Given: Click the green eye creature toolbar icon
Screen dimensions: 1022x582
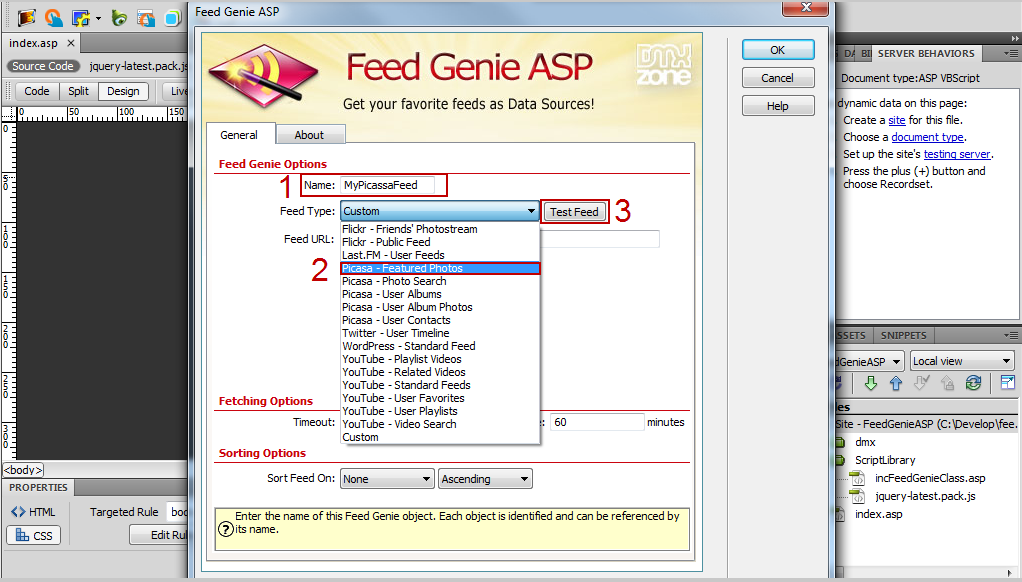Looking at the screenshot, I should (119, 18).
